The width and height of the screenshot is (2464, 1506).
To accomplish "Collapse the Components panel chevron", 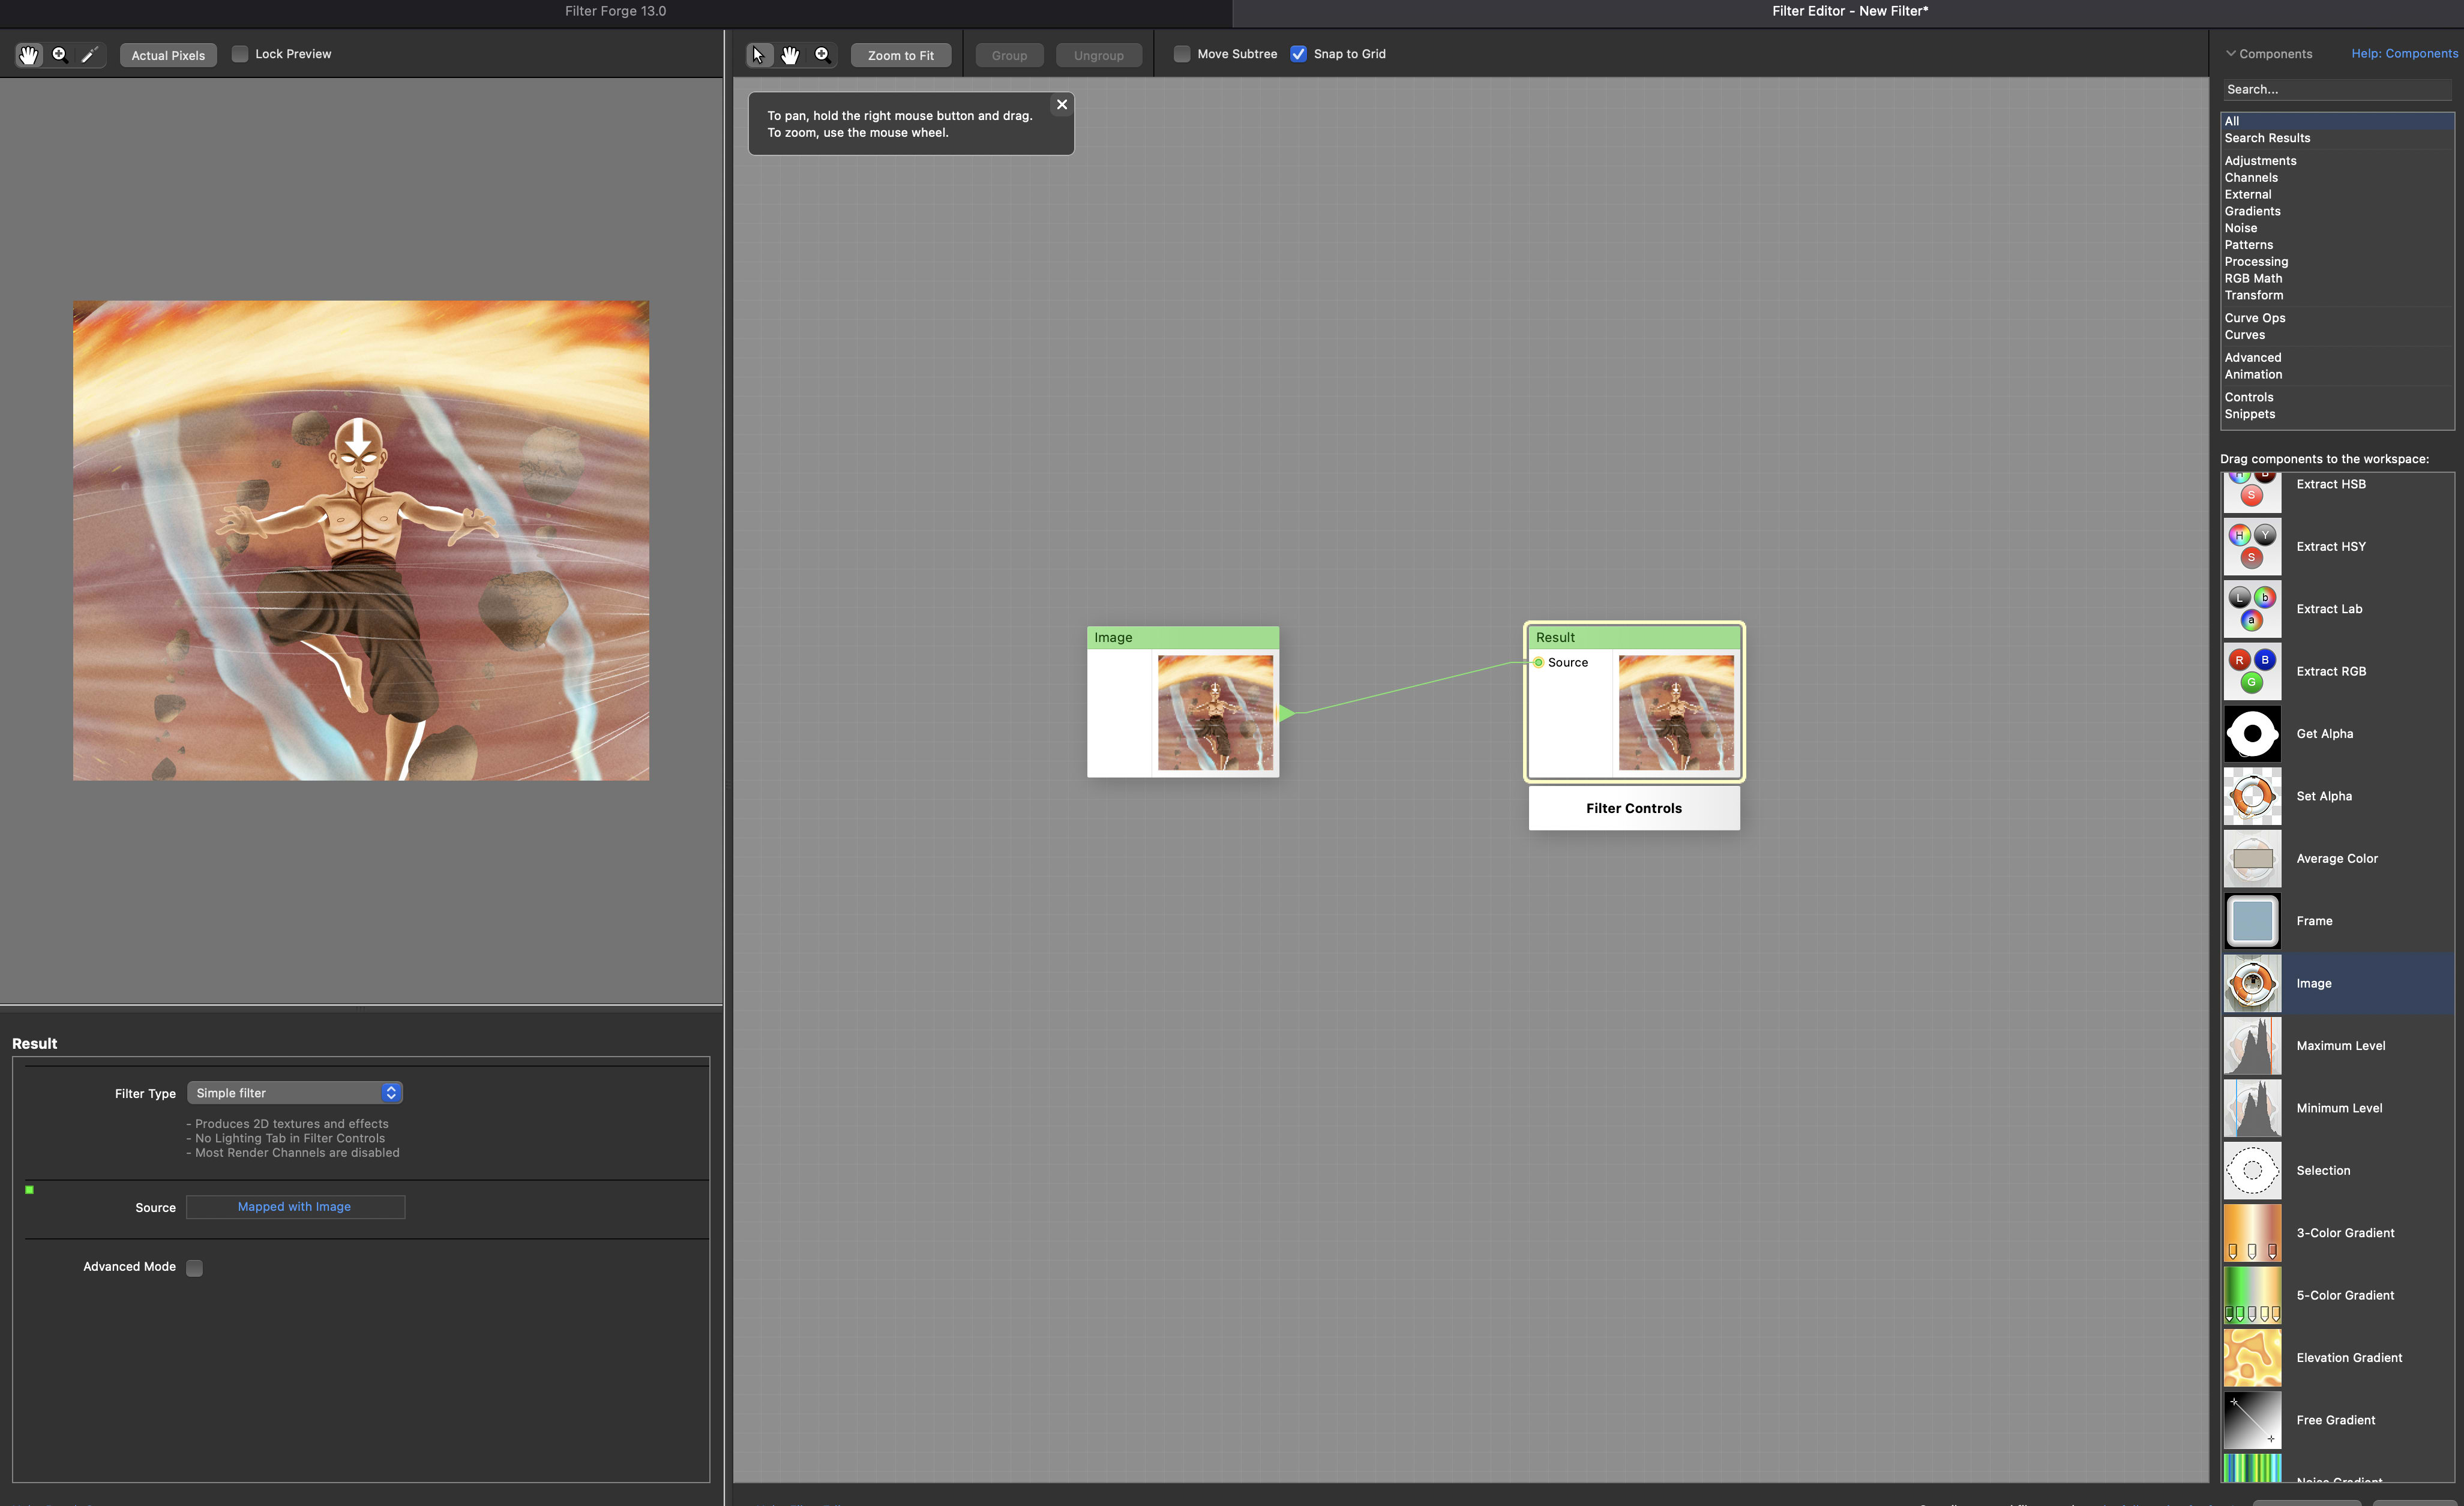I will (2230, 54).
